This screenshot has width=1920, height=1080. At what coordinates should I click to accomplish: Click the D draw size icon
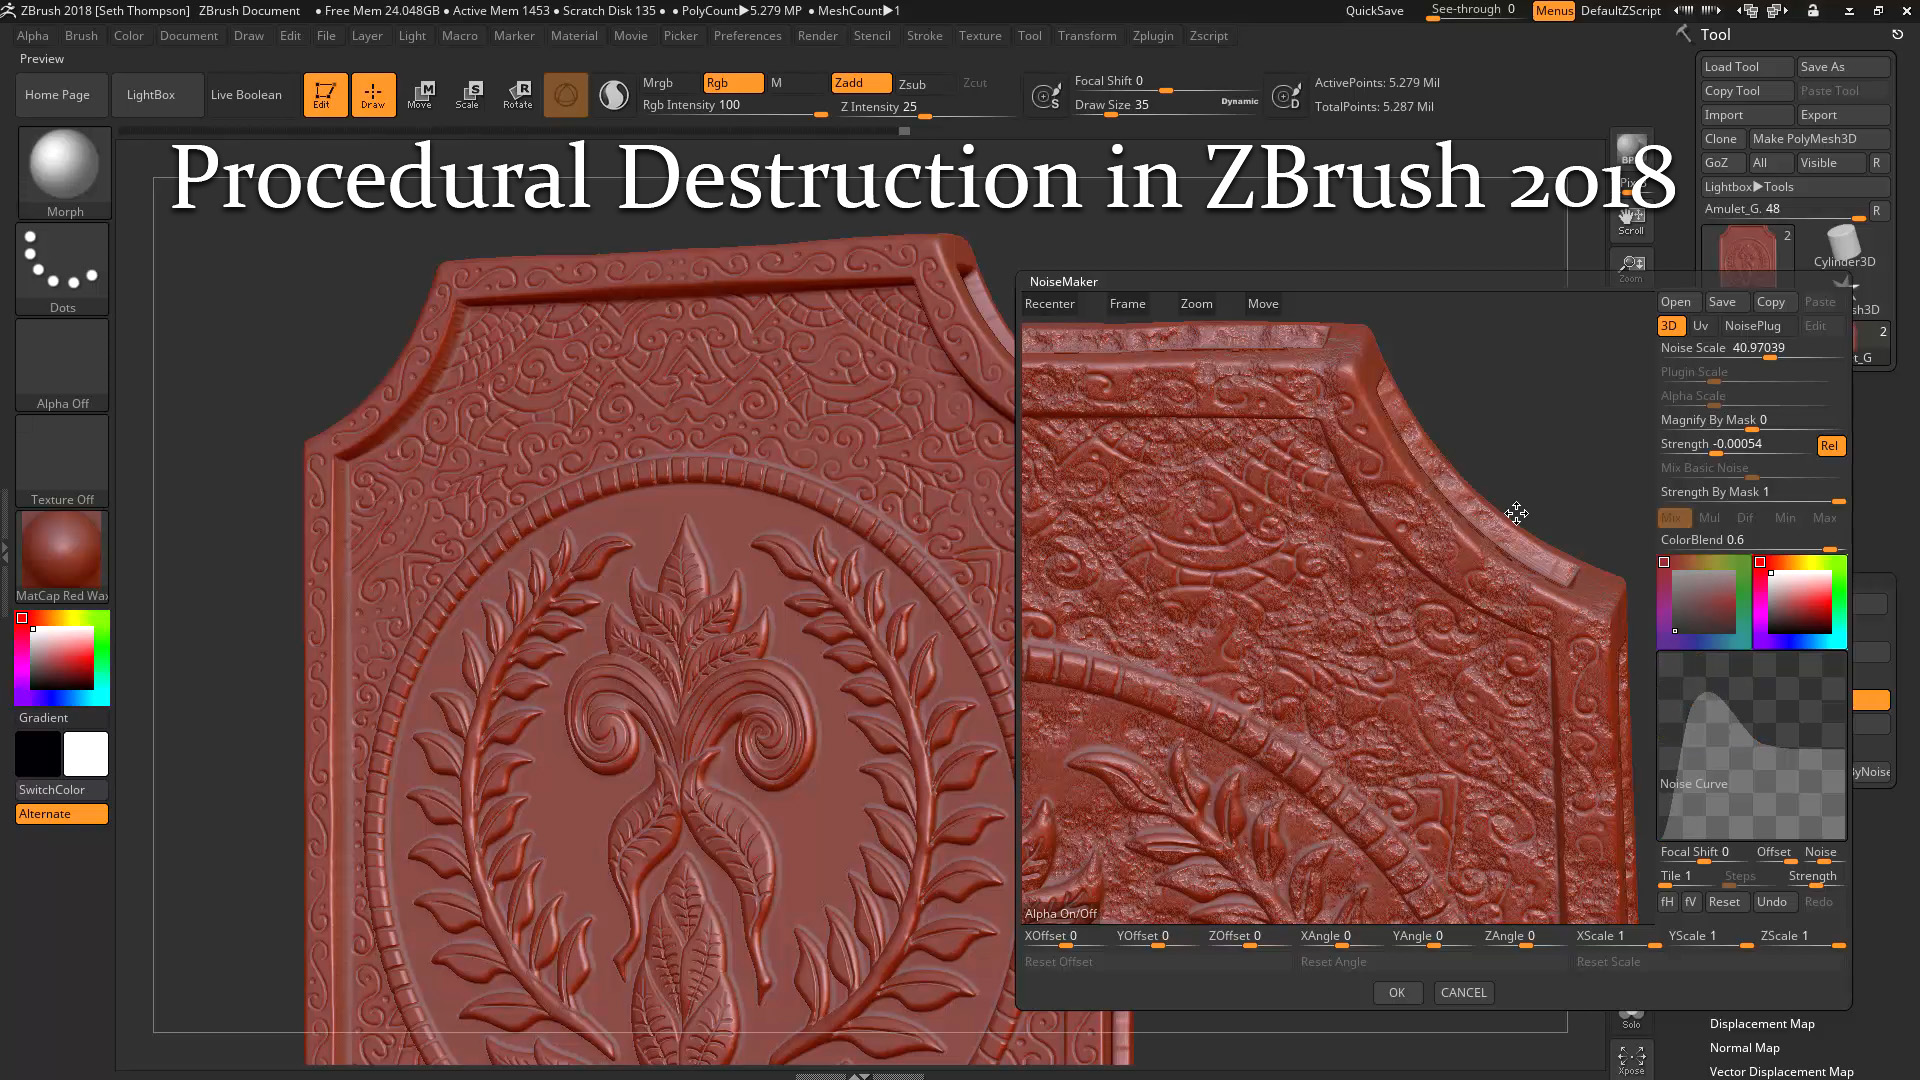(1286, 96)
